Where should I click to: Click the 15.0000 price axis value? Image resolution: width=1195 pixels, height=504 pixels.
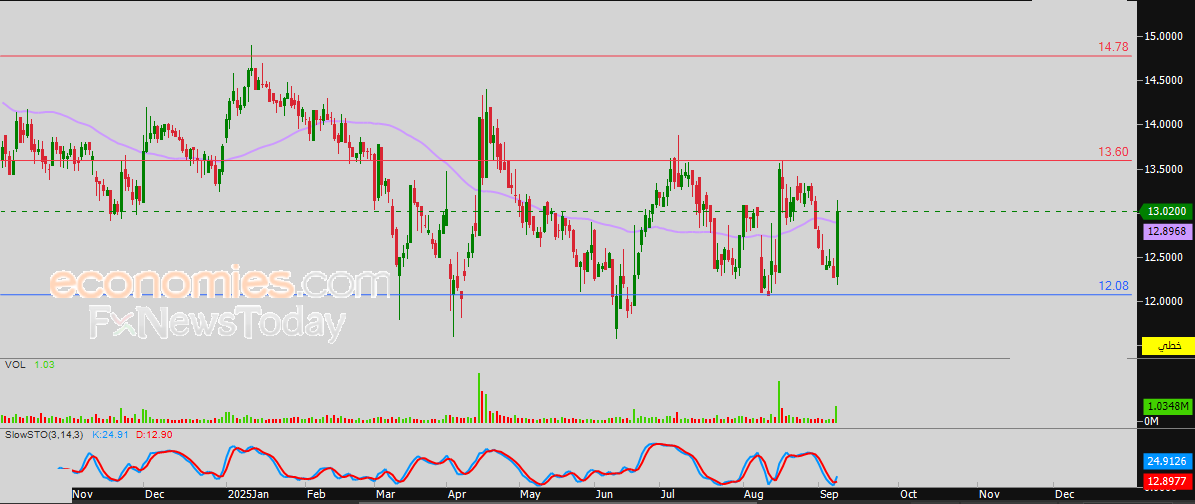pyautogui.click(x=1164, y=36)
